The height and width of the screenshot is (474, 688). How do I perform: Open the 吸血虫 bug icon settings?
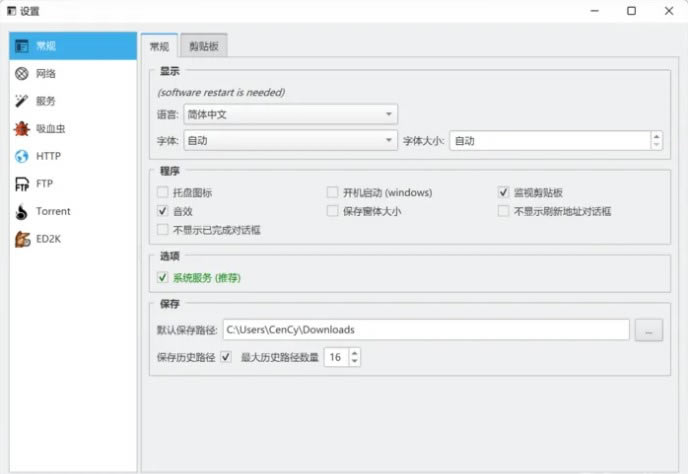[21, 128]
